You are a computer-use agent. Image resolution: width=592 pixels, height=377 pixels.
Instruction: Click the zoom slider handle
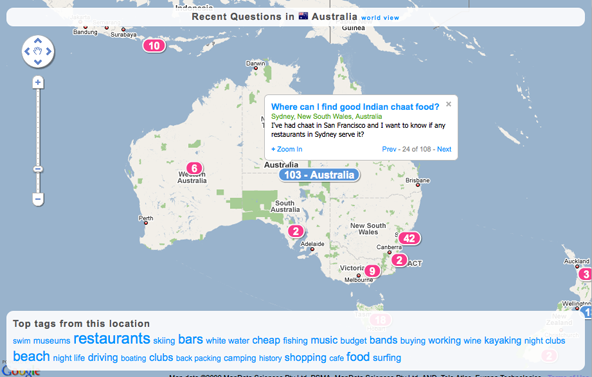click(x=38, y=169)
